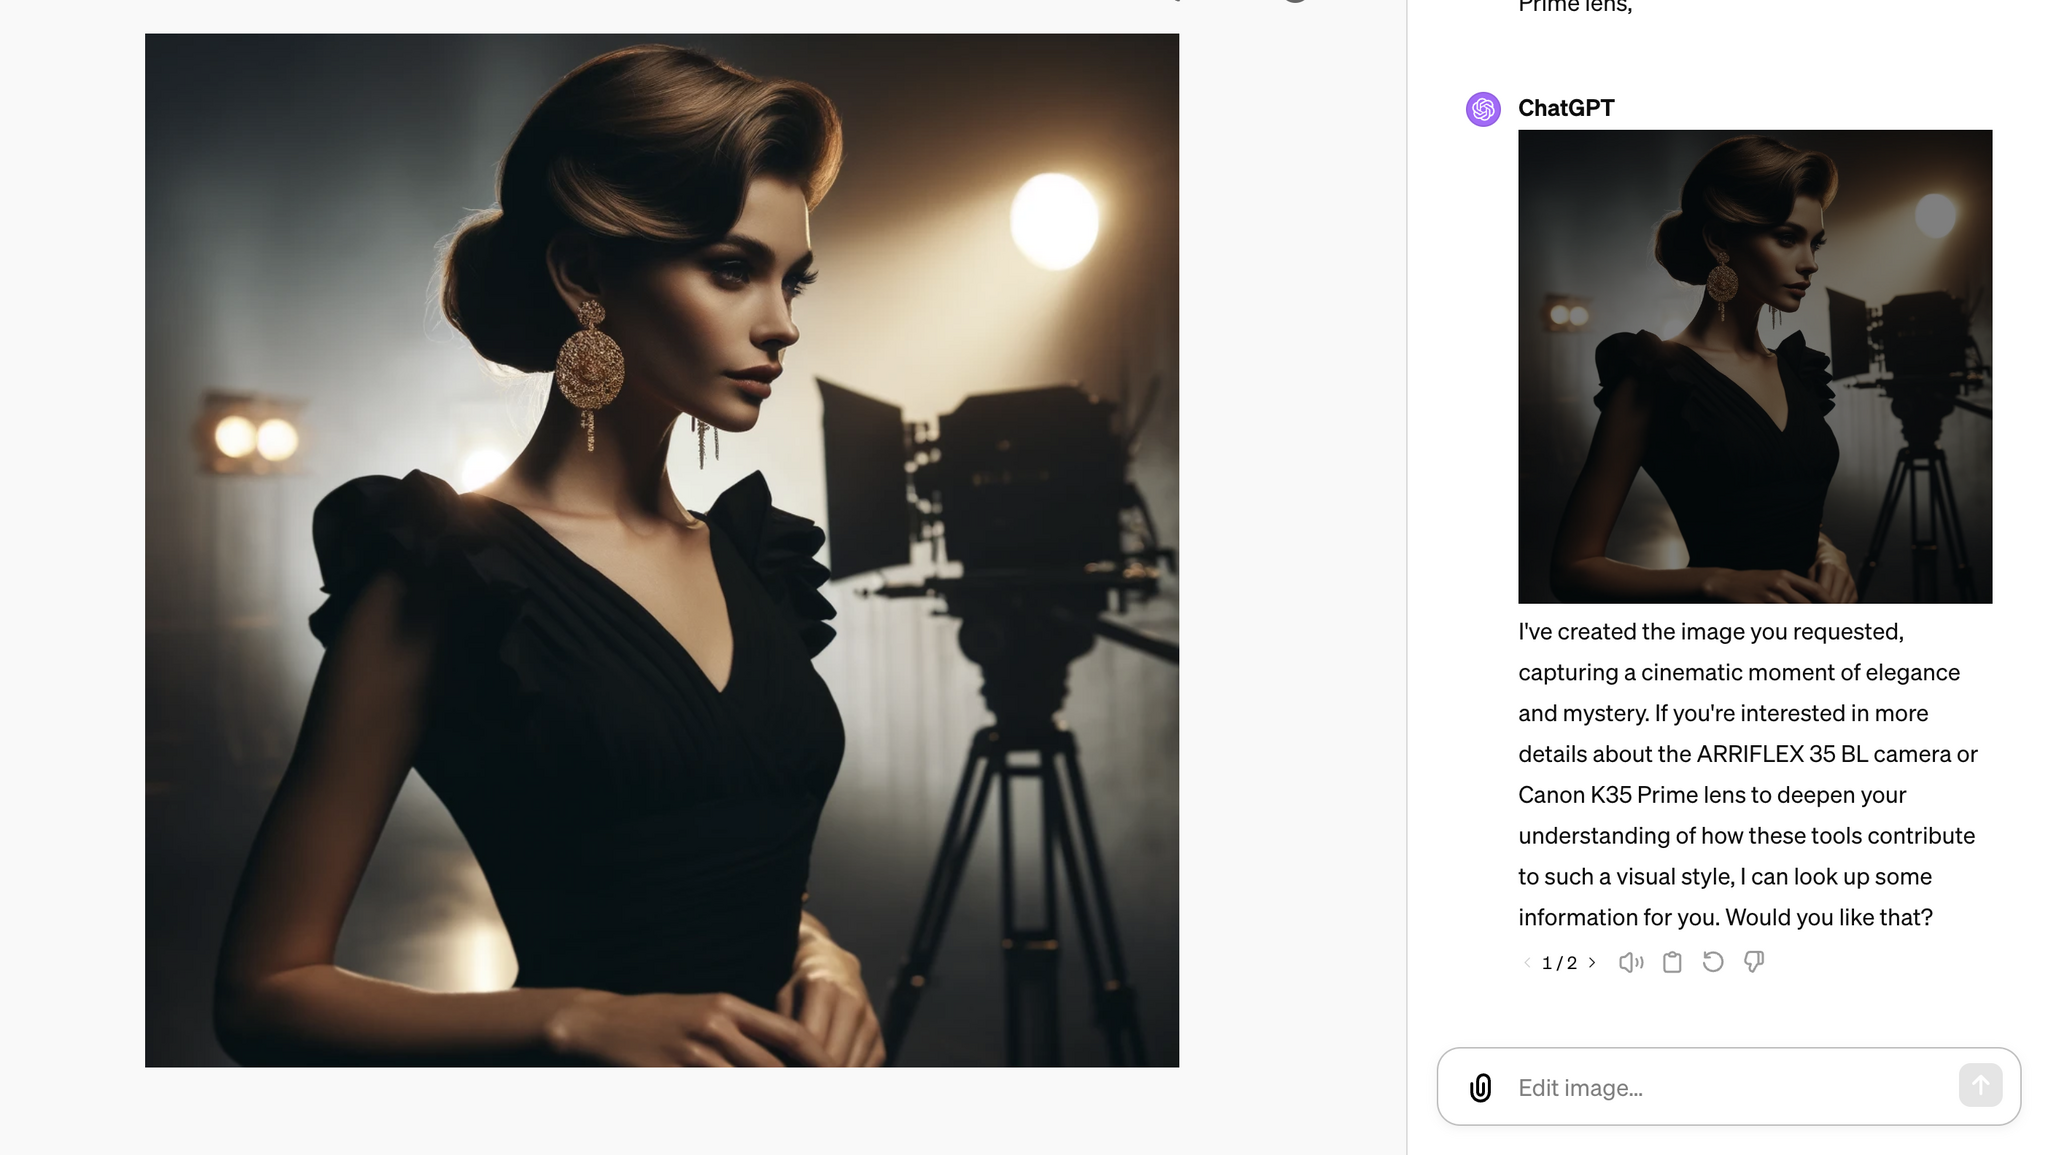This screenshot has height=1155, width=2048.
Task: Go to the previous response version arrow
Action: (x=1527, y=962)
